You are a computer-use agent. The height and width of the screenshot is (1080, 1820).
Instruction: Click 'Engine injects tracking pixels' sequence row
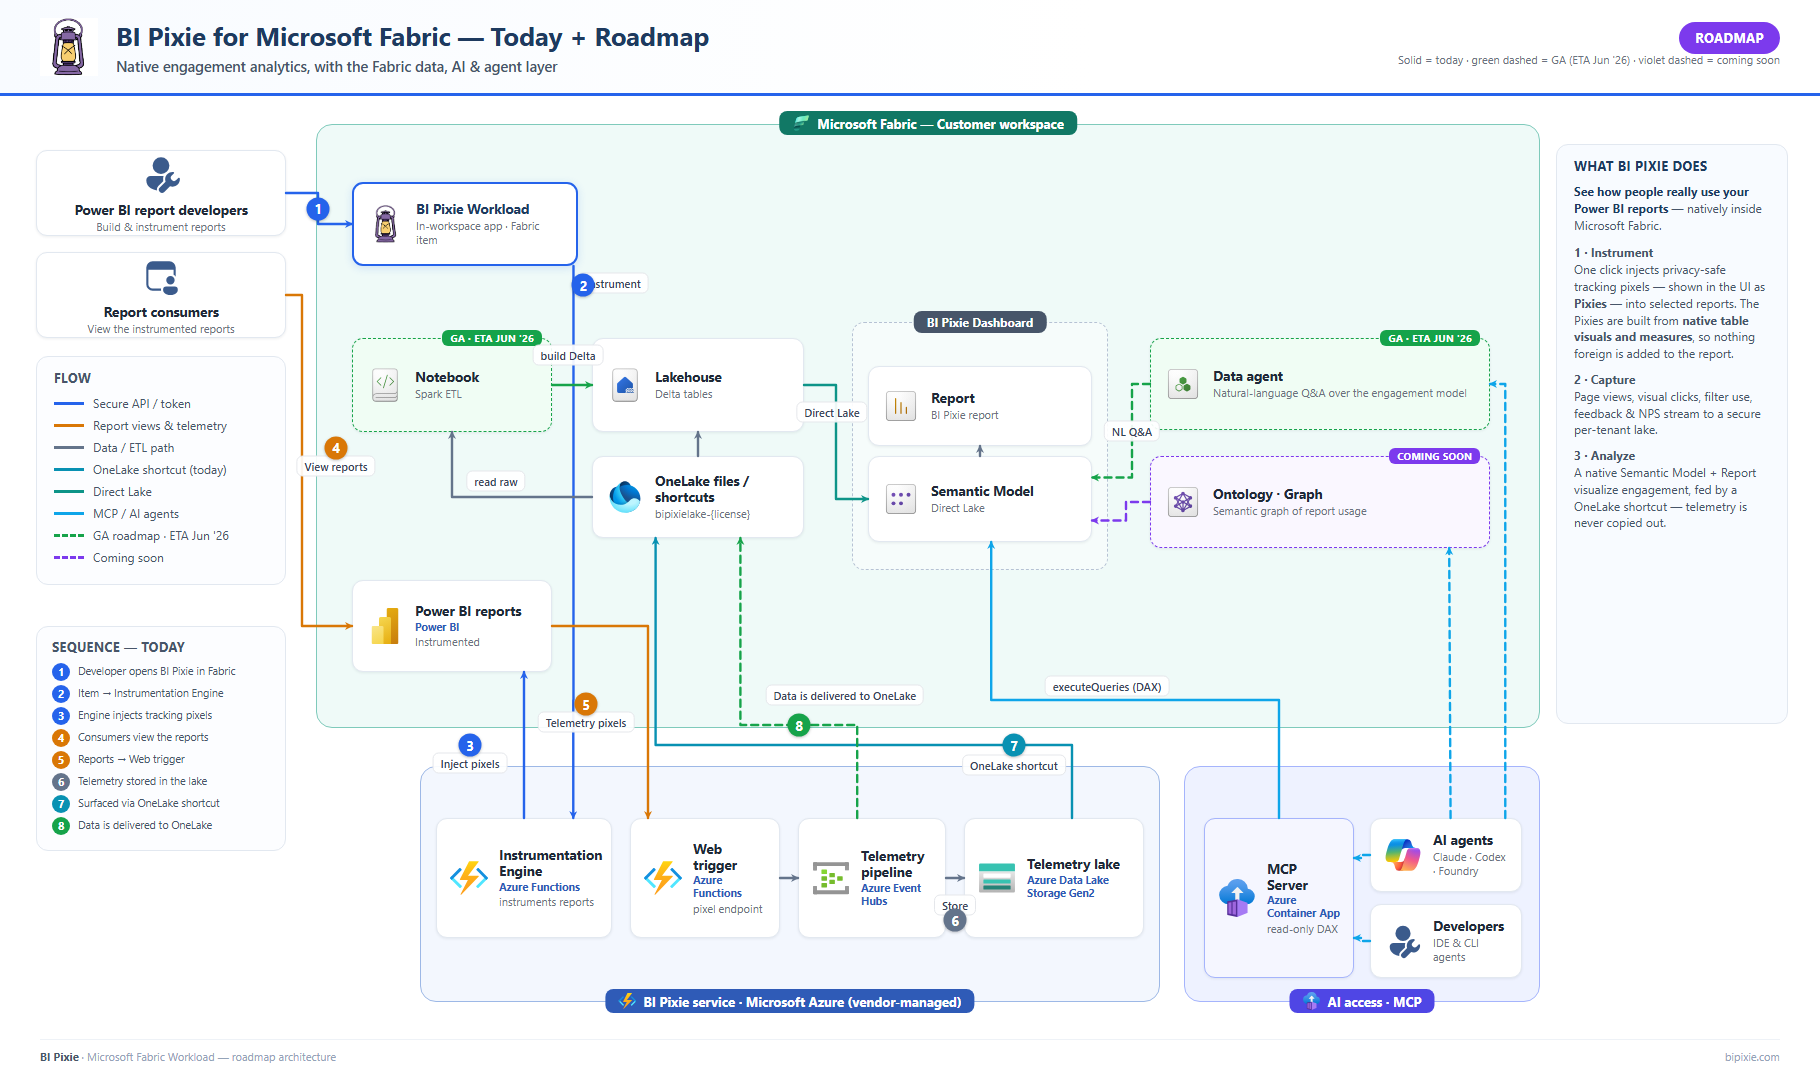tap(133, 716)
